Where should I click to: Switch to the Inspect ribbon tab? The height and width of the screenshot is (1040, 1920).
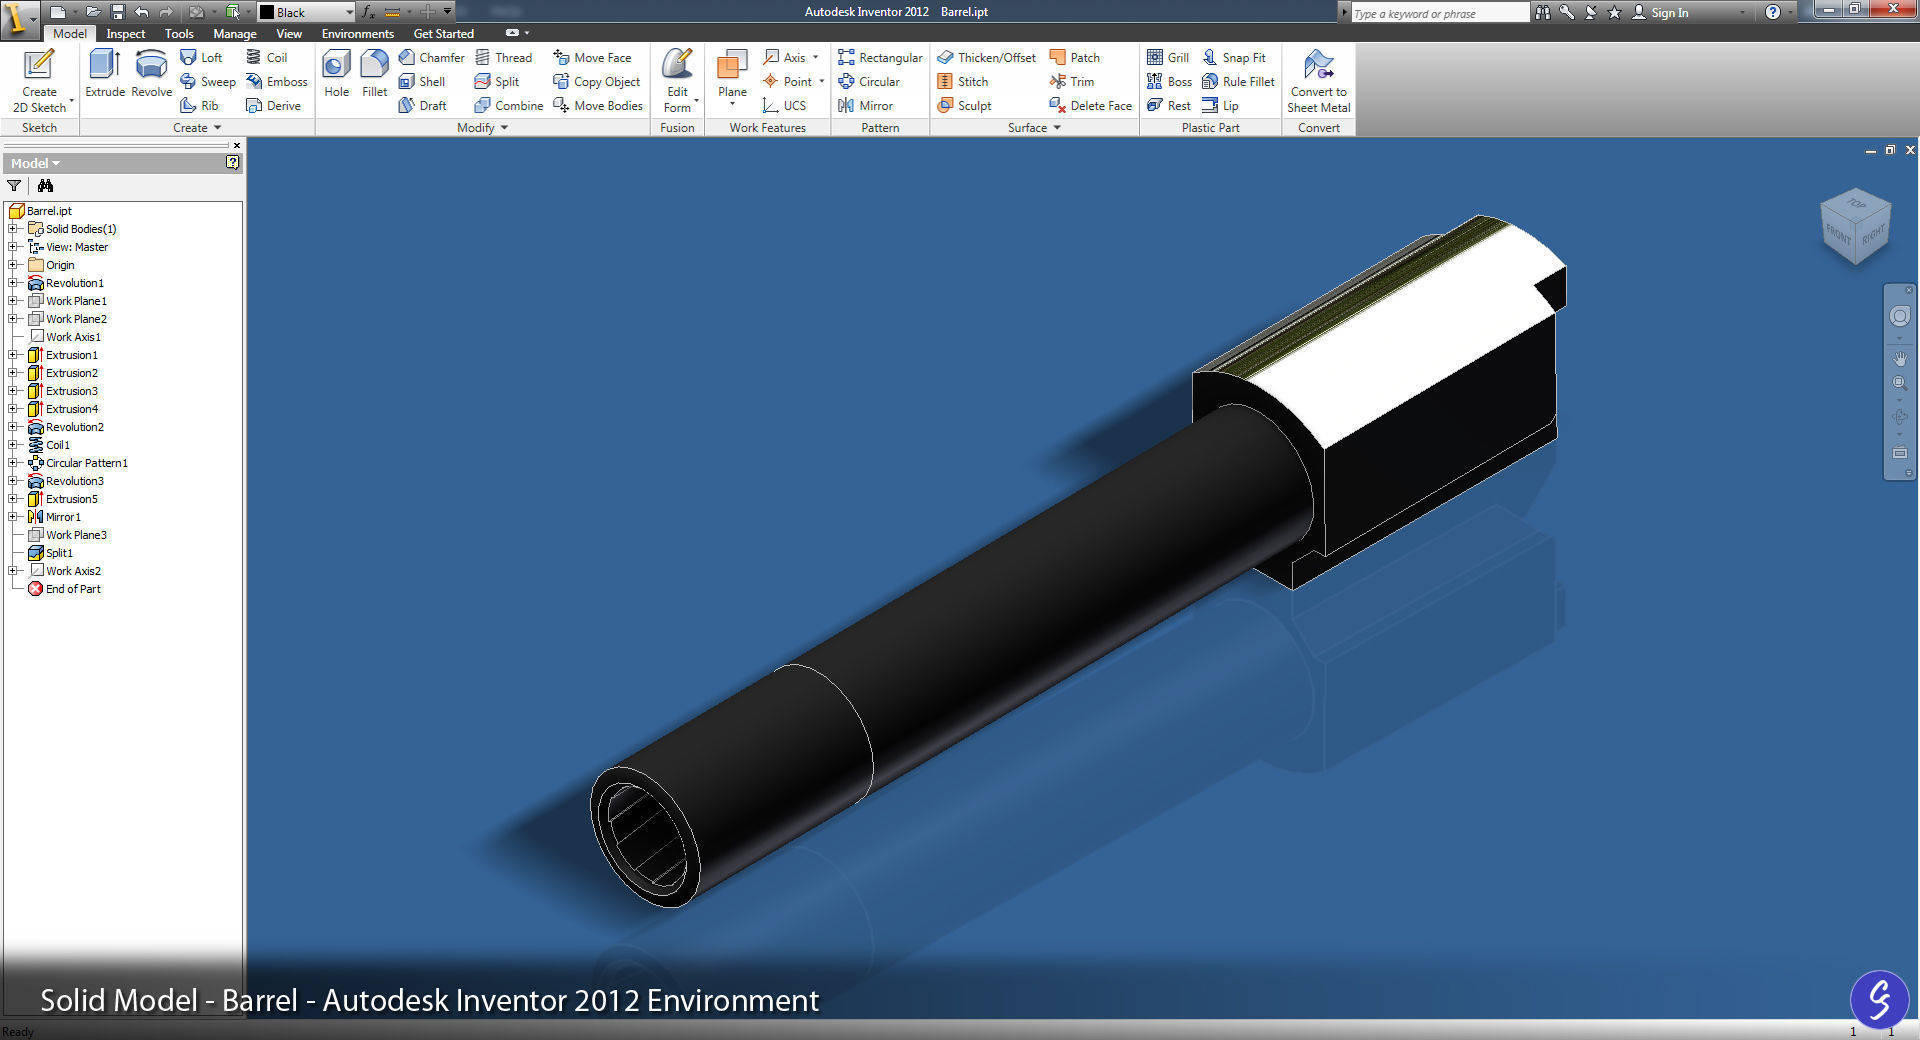click(x=126, y=34)
